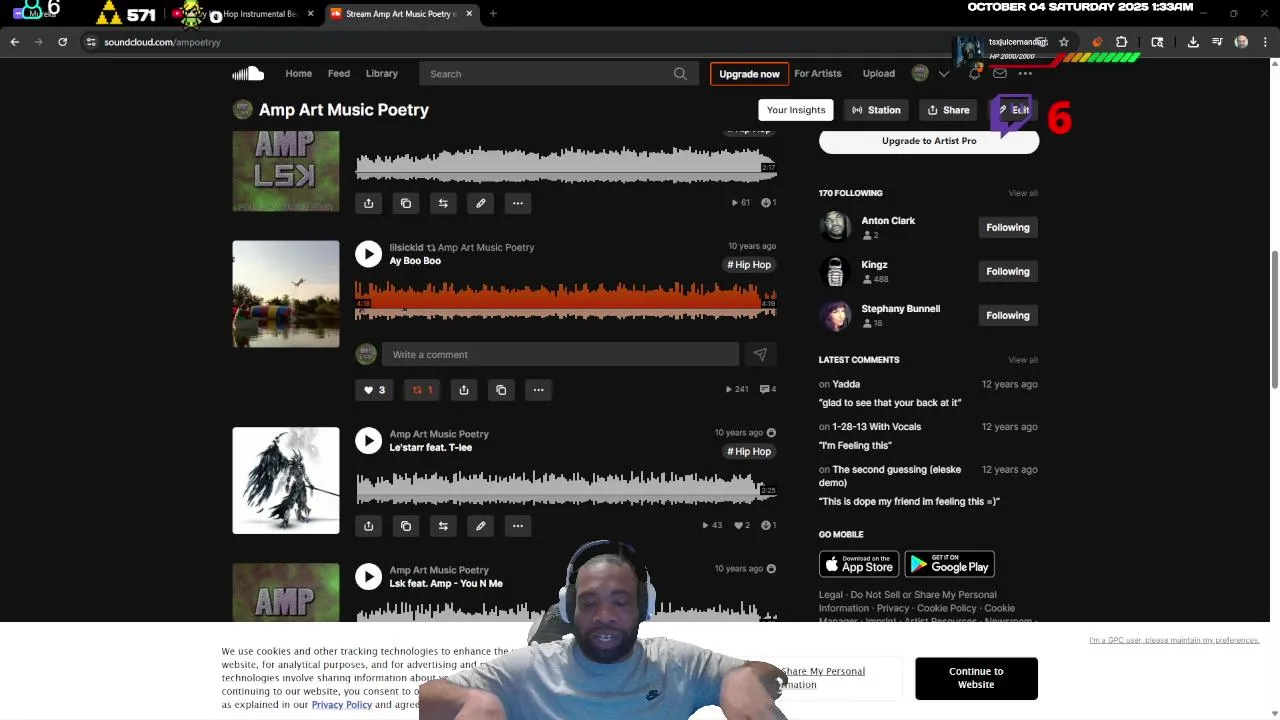
Task: Share the track with 61 plays
Action: point(368,203)
